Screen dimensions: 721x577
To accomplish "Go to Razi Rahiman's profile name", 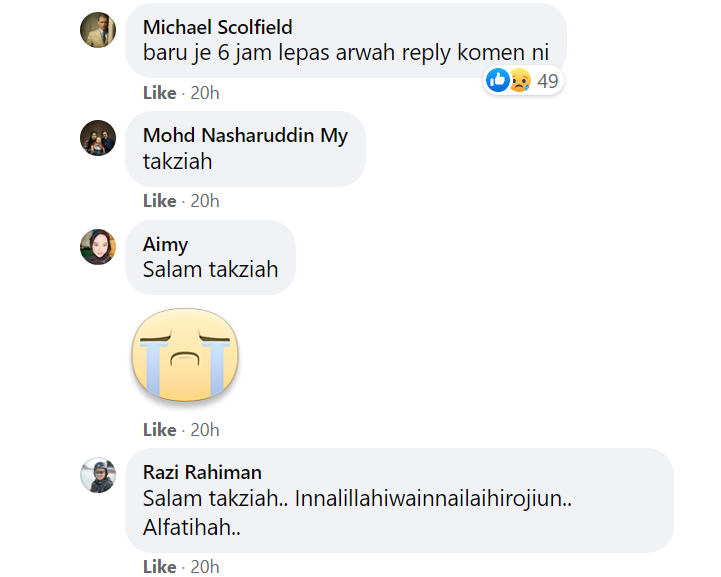I will (202, 472).
